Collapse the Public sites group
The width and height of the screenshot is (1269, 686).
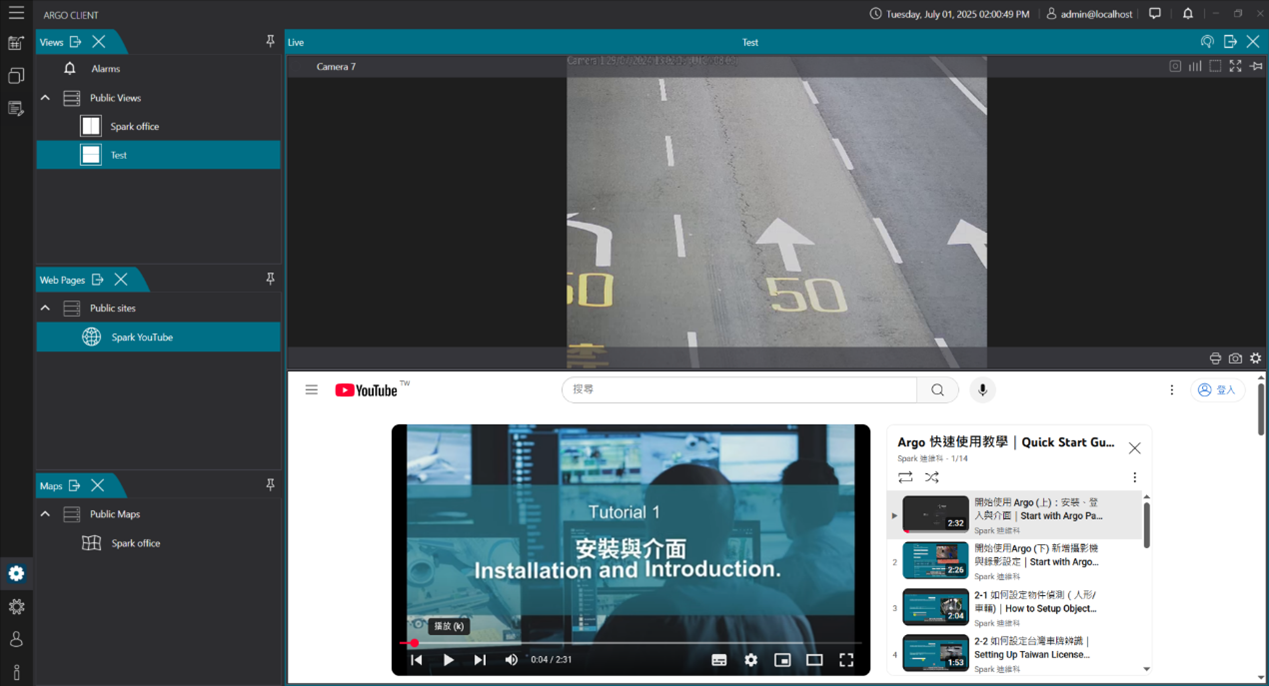coord(44,308)
